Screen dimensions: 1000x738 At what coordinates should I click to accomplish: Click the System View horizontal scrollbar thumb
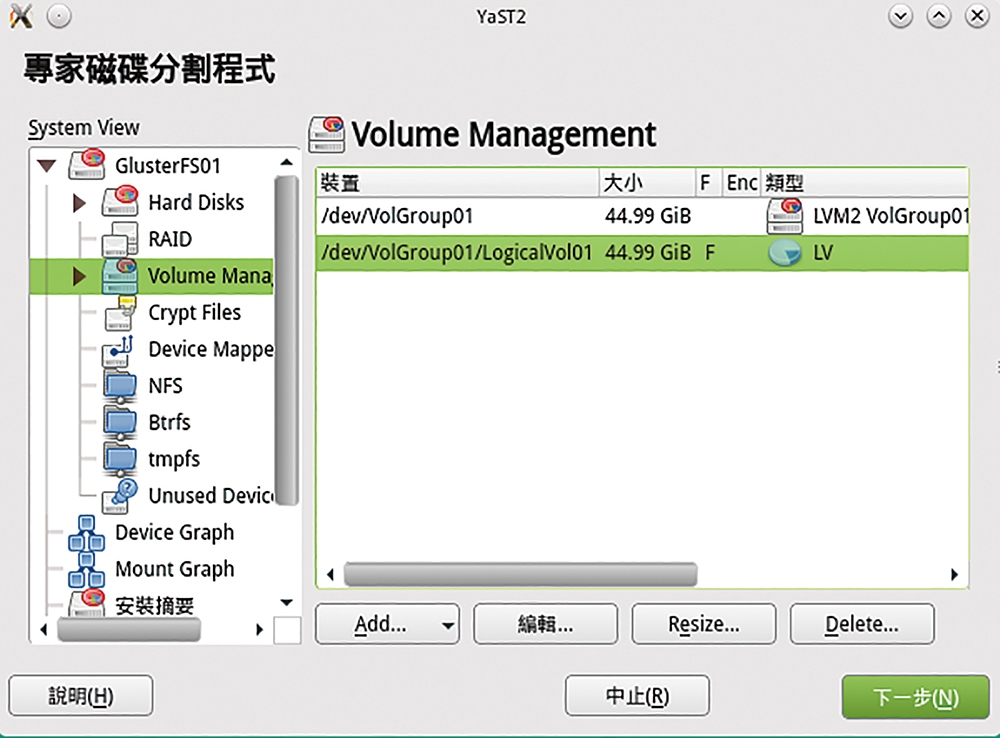[129, 630]
